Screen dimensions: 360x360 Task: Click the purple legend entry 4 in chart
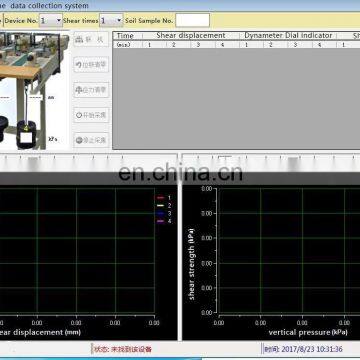[x=164, y=221]
